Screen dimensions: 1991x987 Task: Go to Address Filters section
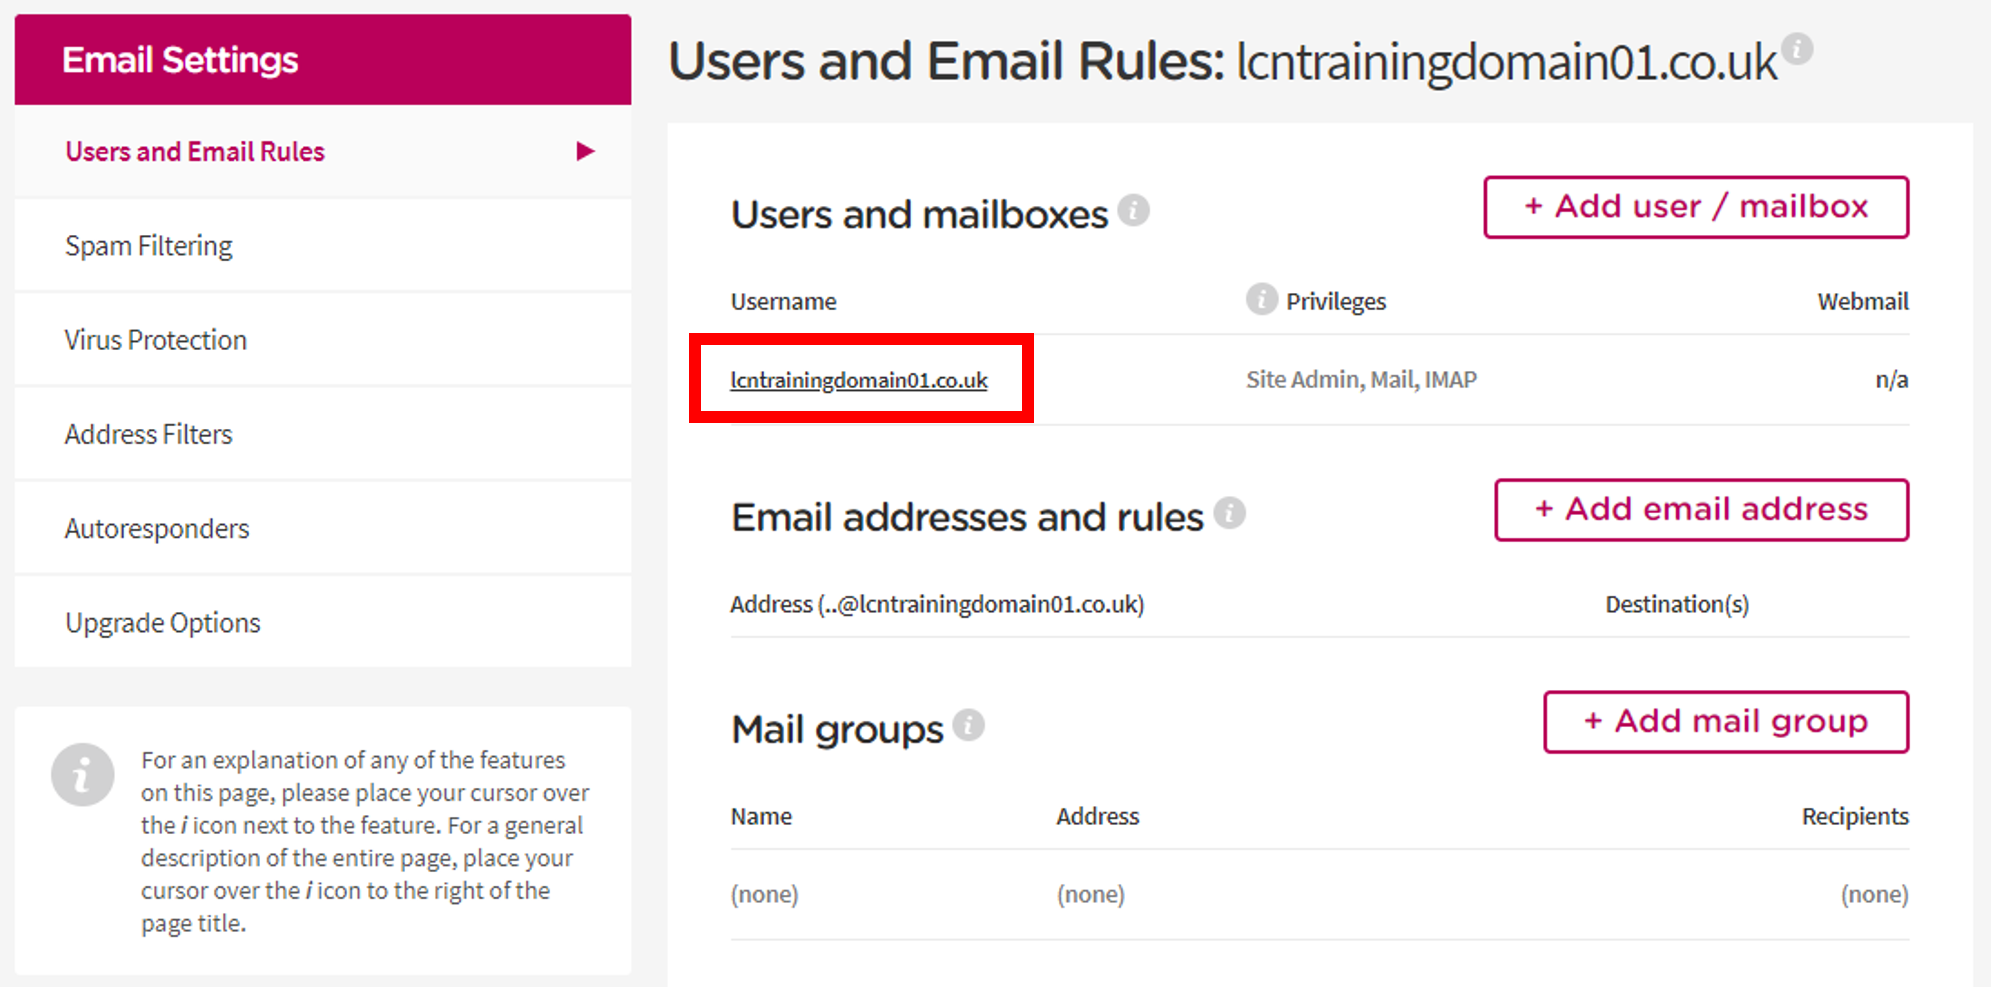click(x=148, y=433)
